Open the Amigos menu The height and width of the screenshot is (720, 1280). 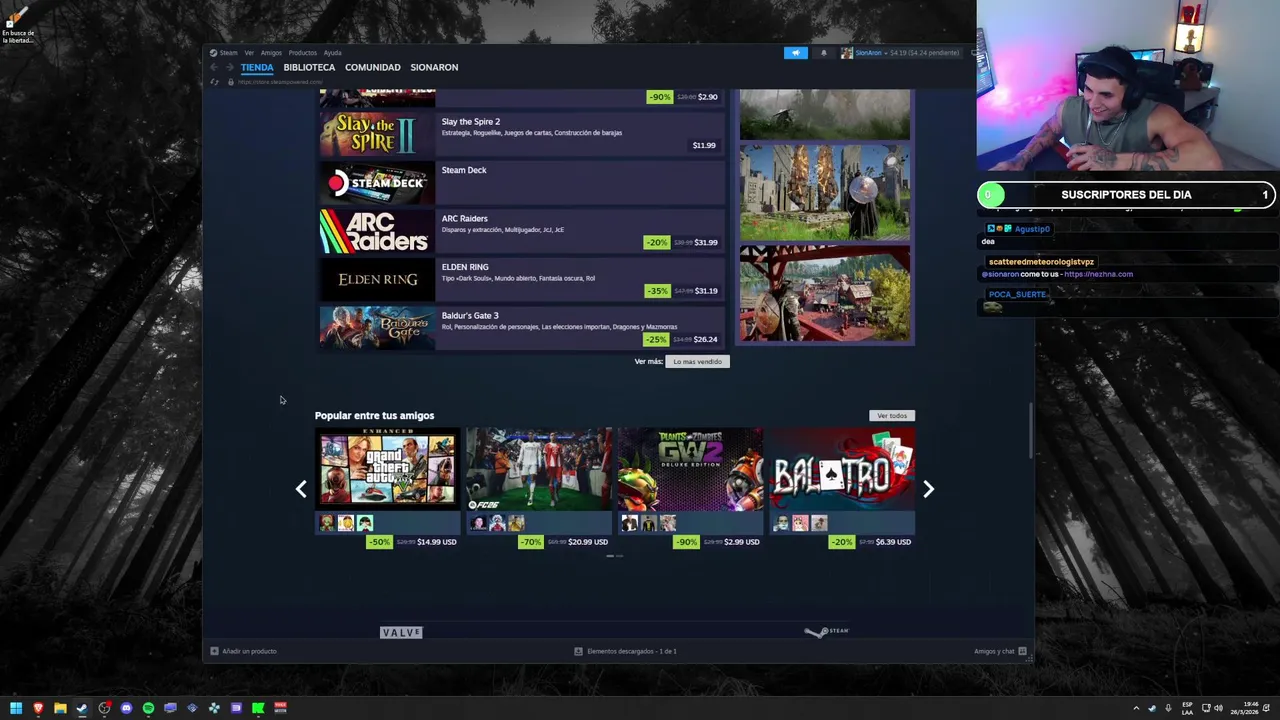[271, 53]
